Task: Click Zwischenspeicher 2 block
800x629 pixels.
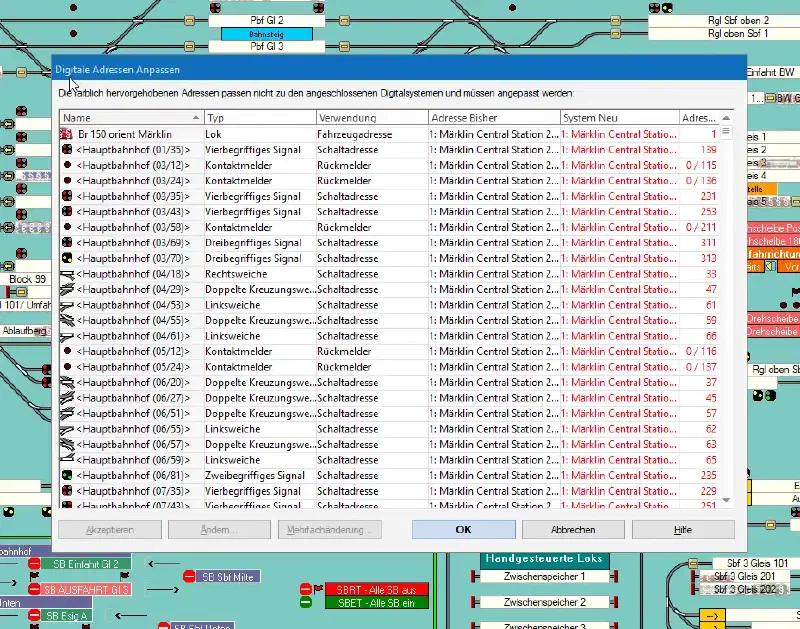Action: (x=544, y=602)
